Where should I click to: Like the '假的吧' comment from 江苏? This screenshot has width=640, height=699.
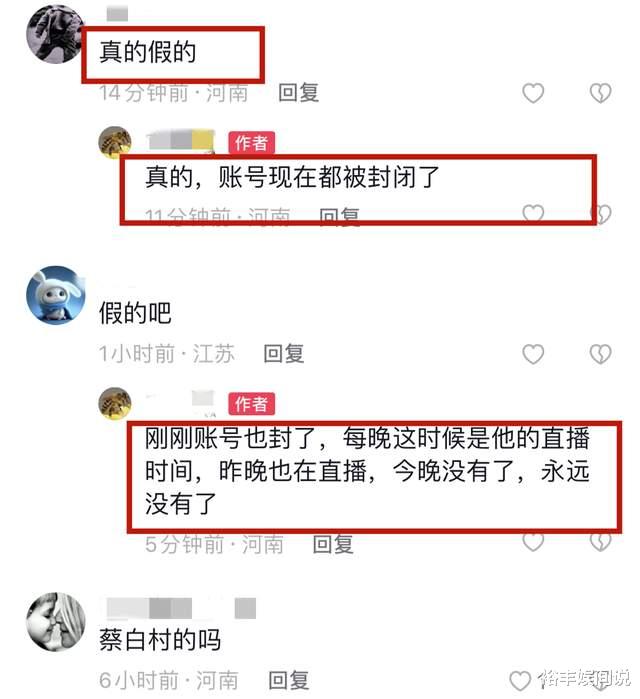[x=533, y=354]
